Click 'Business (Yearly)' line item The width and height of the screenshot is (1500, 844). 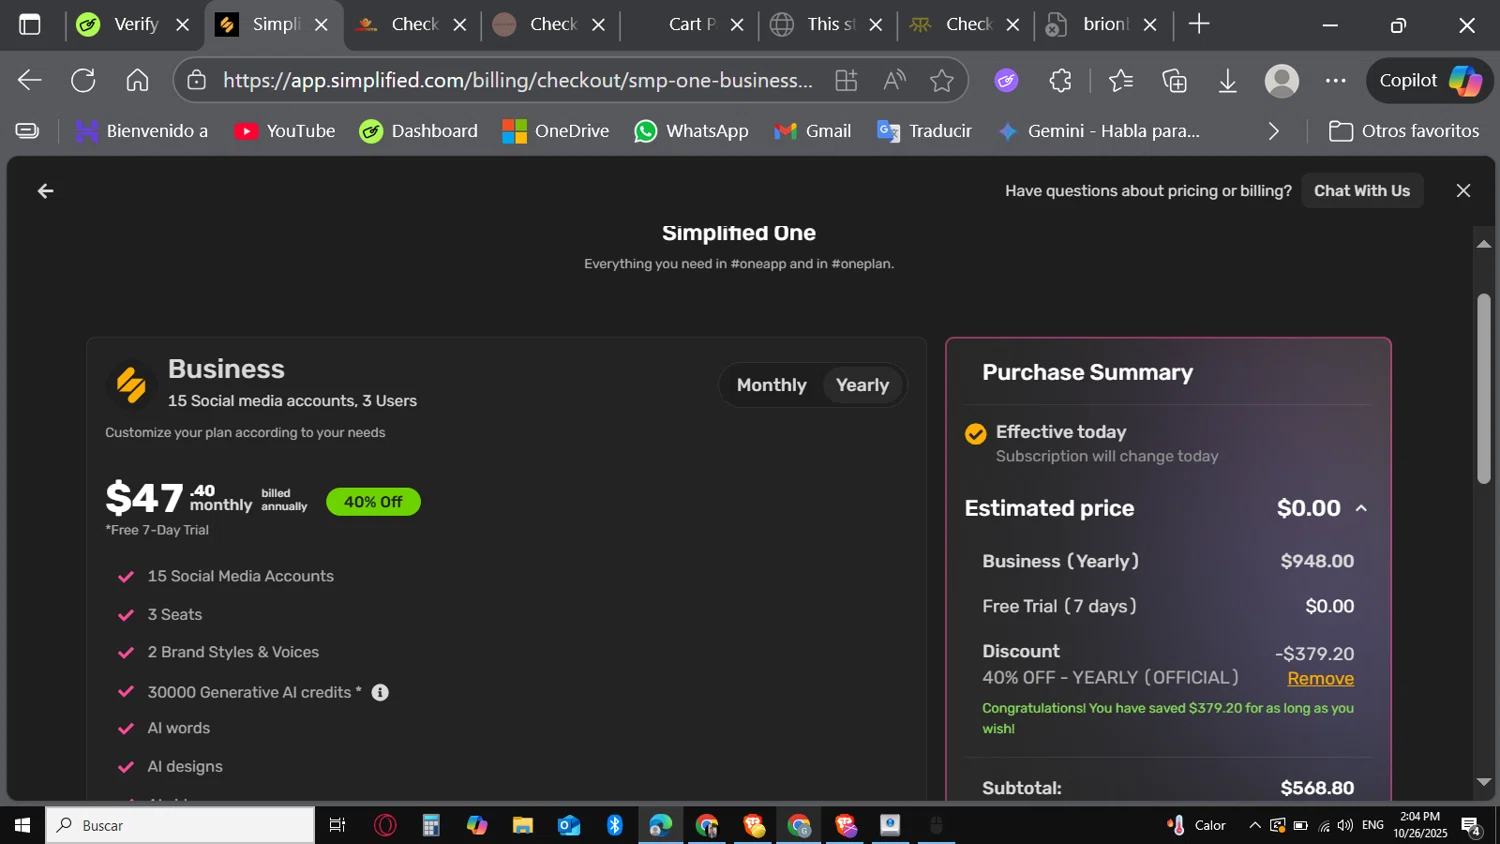click(x=1061, y=561)
